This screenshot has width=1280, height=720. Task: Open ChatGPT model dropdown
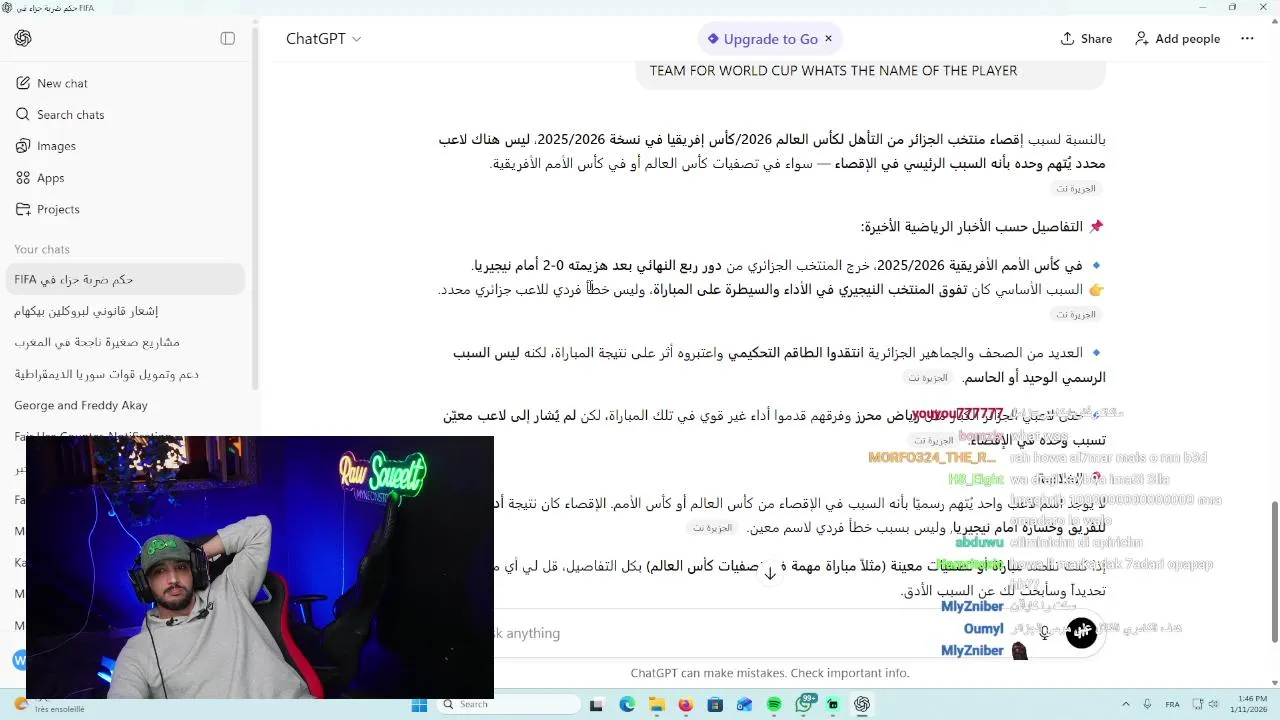point(323,38)
